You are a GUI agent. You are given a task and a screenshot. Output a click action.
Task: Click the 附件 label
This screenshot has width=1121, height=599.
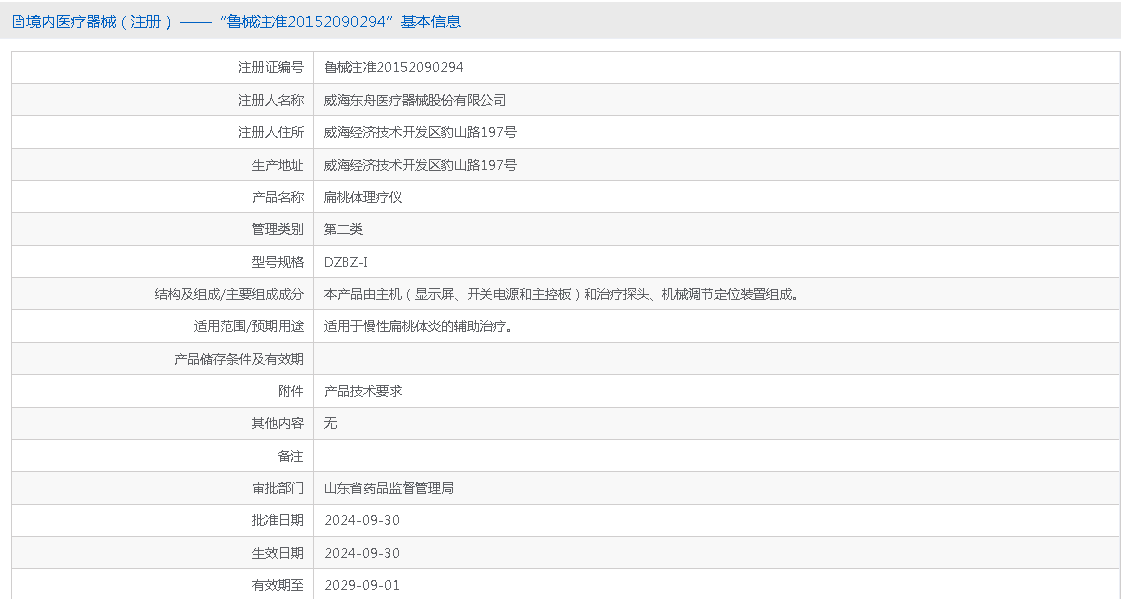pyautogui.click(x=290, y=392)
